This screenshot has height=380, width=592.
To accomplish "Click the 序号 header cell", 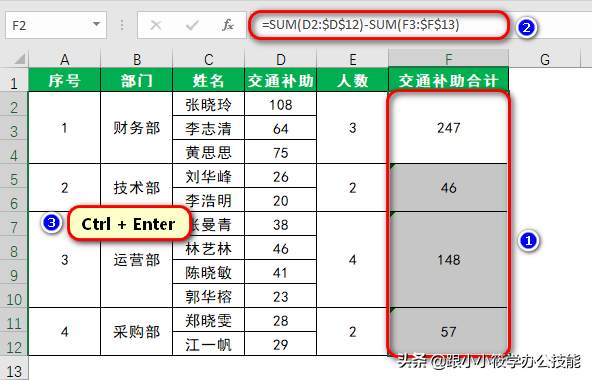I will 65,80.
